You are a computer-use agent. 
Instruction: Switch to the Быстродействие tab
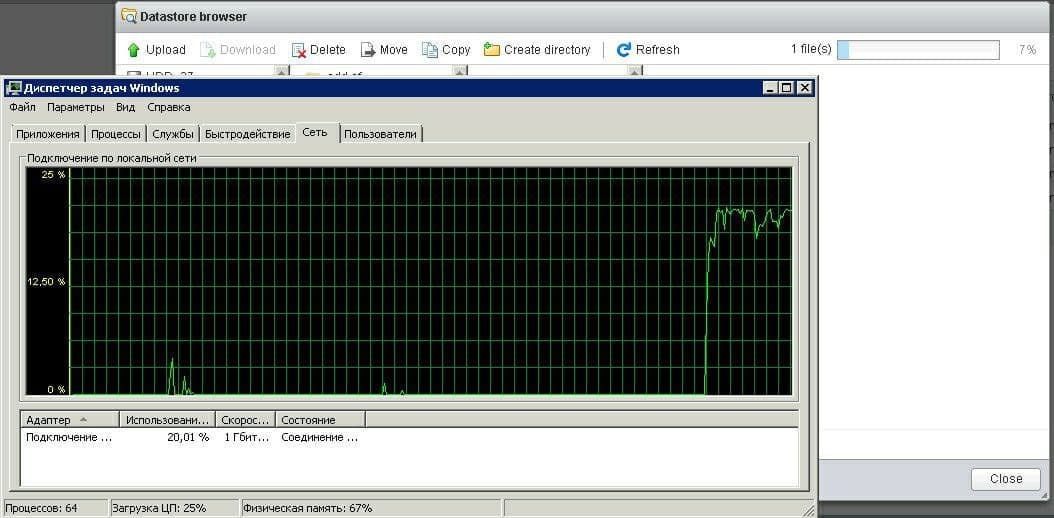tap(247, 134)
